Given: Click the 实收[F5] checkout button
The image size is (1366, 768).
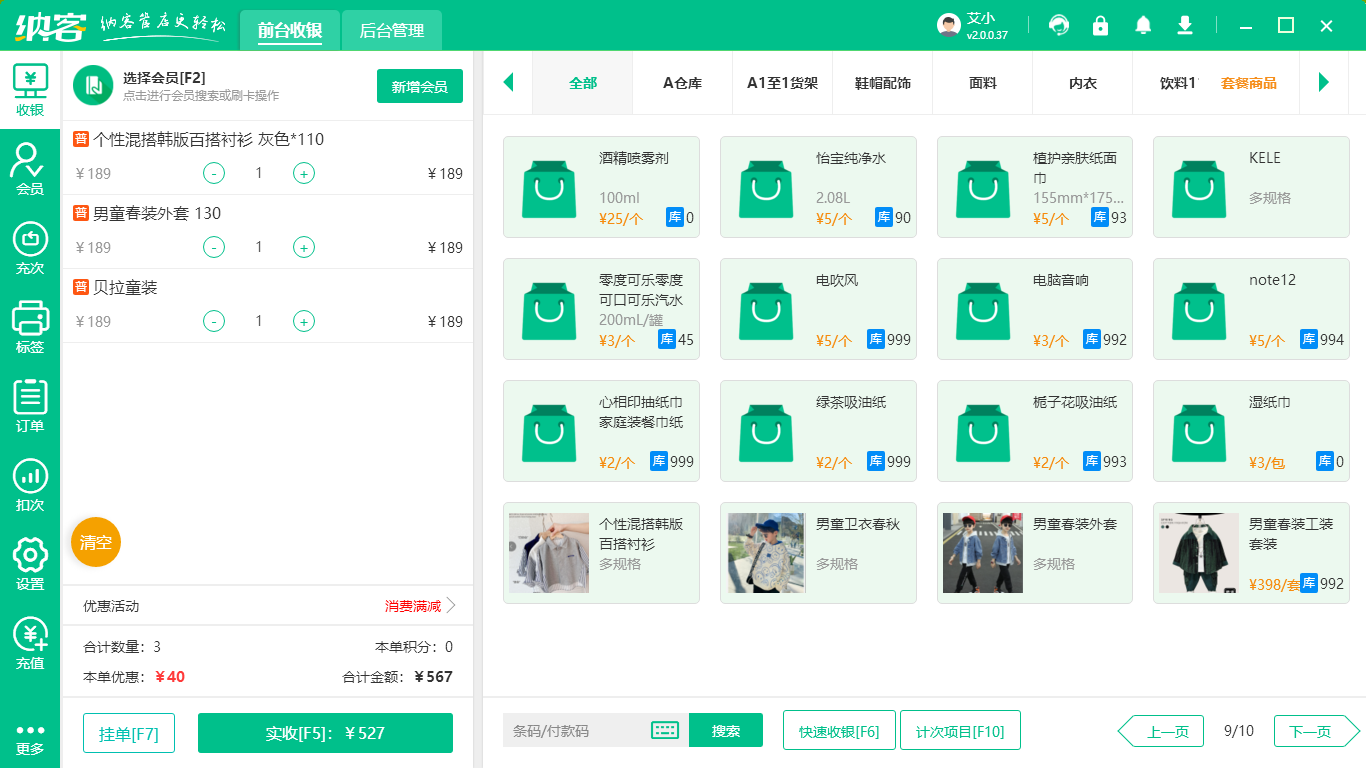Looking at the screenshot, I should pos(325,733).
